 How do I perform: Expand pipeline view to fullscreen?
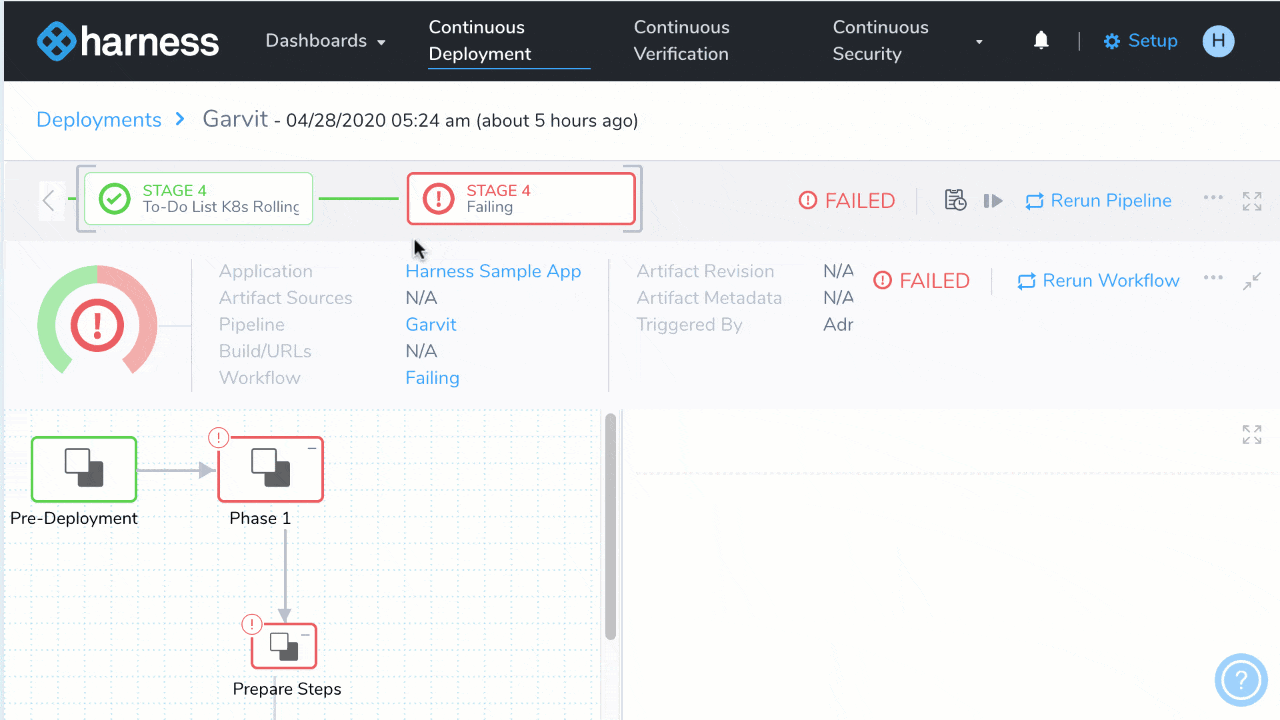click(1252, 201)
